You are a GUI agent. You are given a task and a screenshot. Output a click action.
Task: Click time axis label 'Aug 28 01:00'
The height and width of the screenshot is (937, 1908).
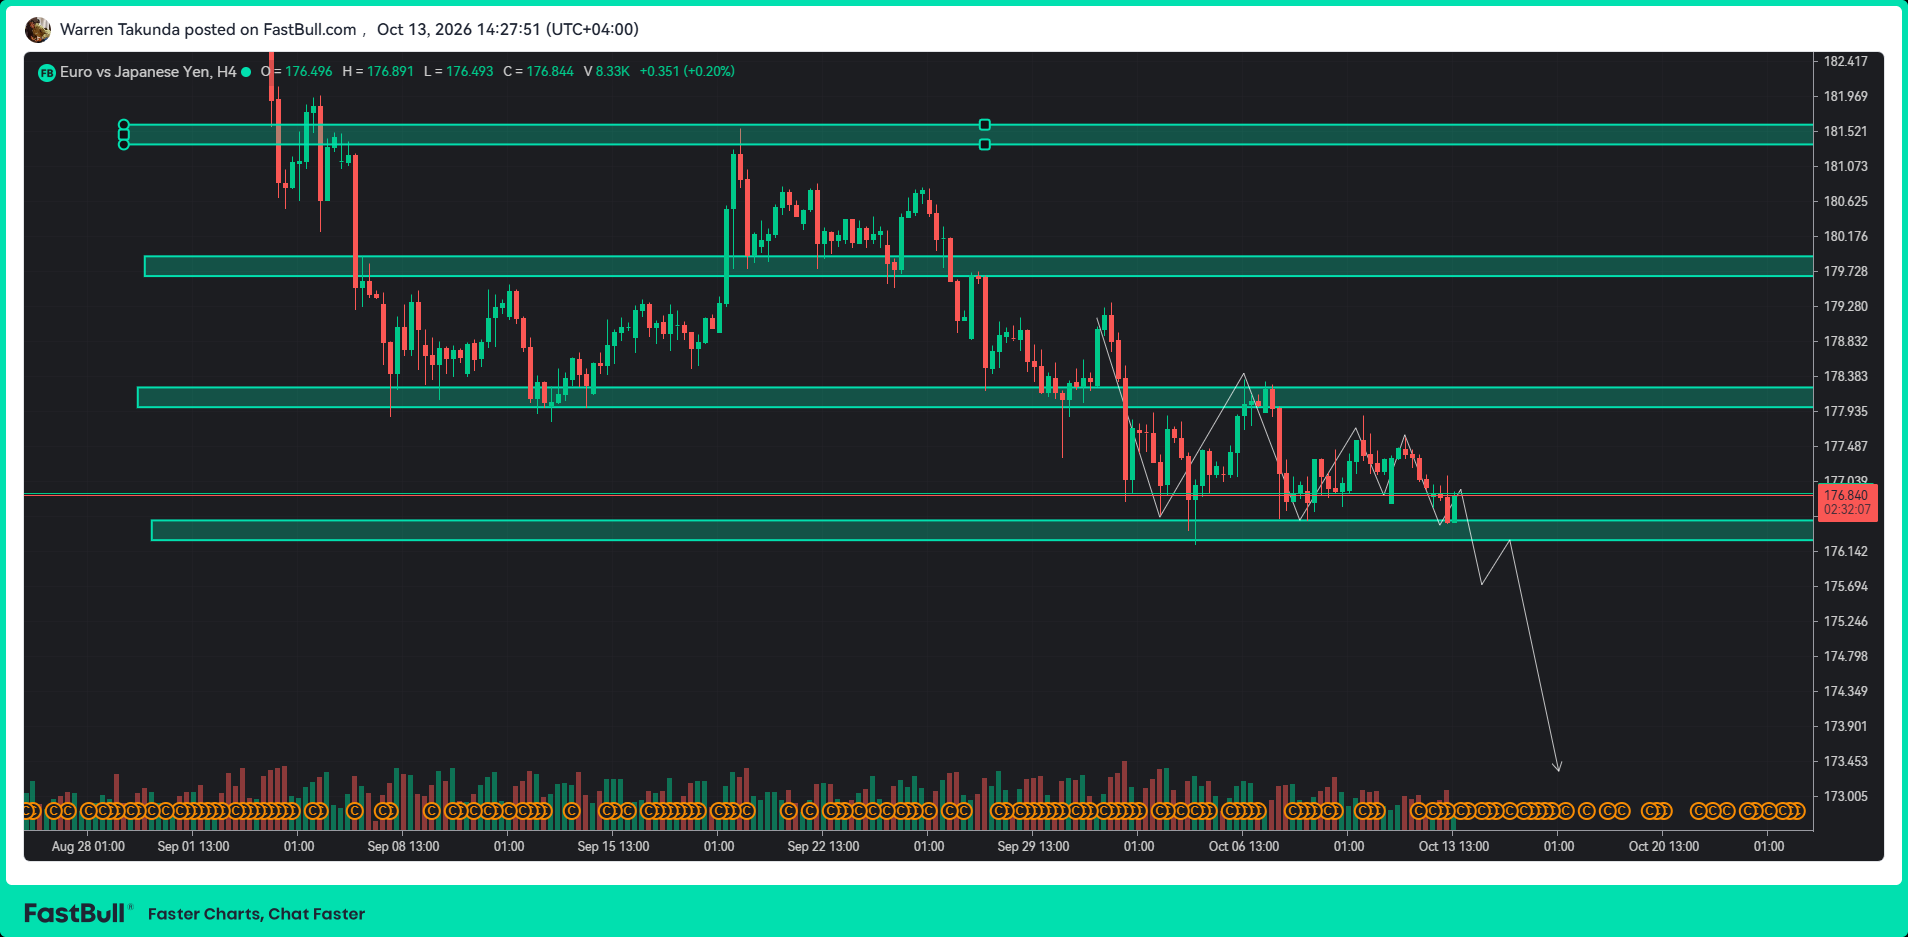[88, 847]
